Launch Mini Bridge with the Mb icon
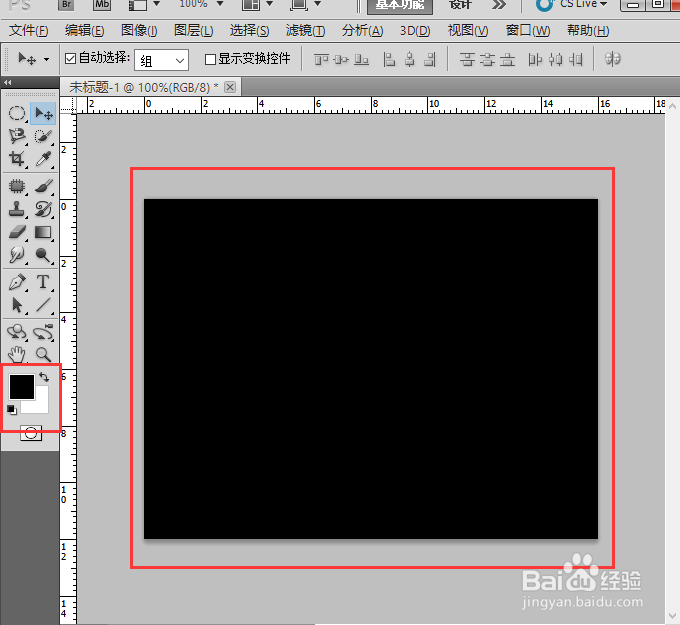680x625 pixels. [102, 4]
